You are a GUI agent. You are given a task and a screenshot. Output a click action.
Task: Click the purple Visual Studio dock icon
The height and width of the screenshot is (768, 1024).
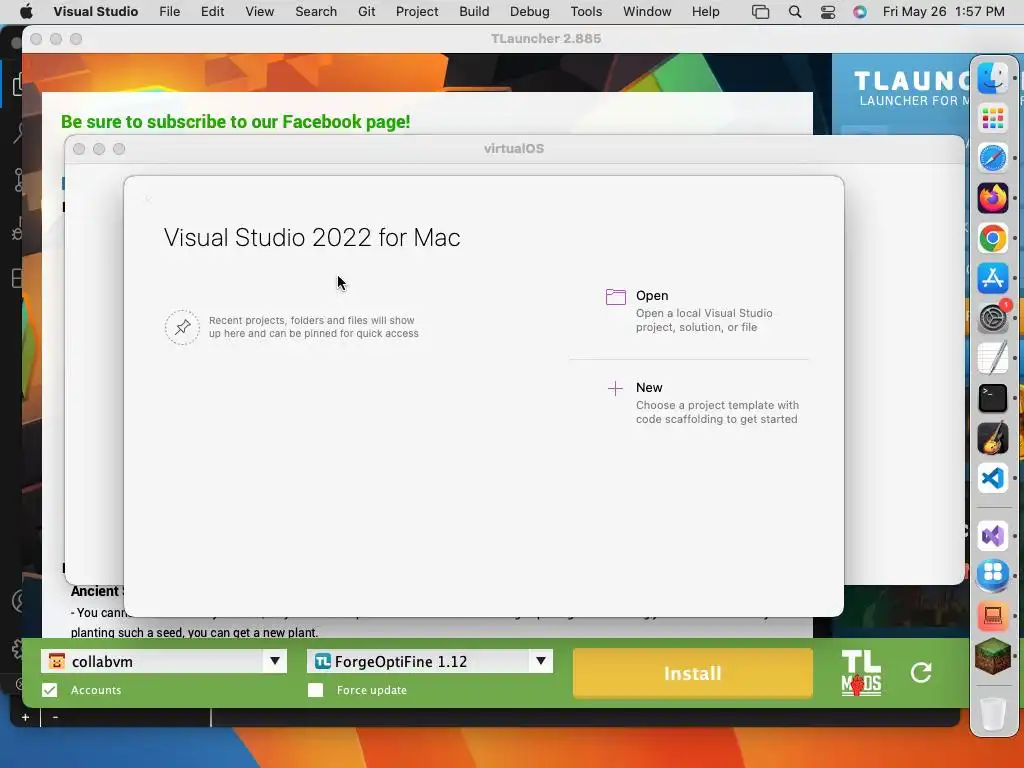point(993,536)
